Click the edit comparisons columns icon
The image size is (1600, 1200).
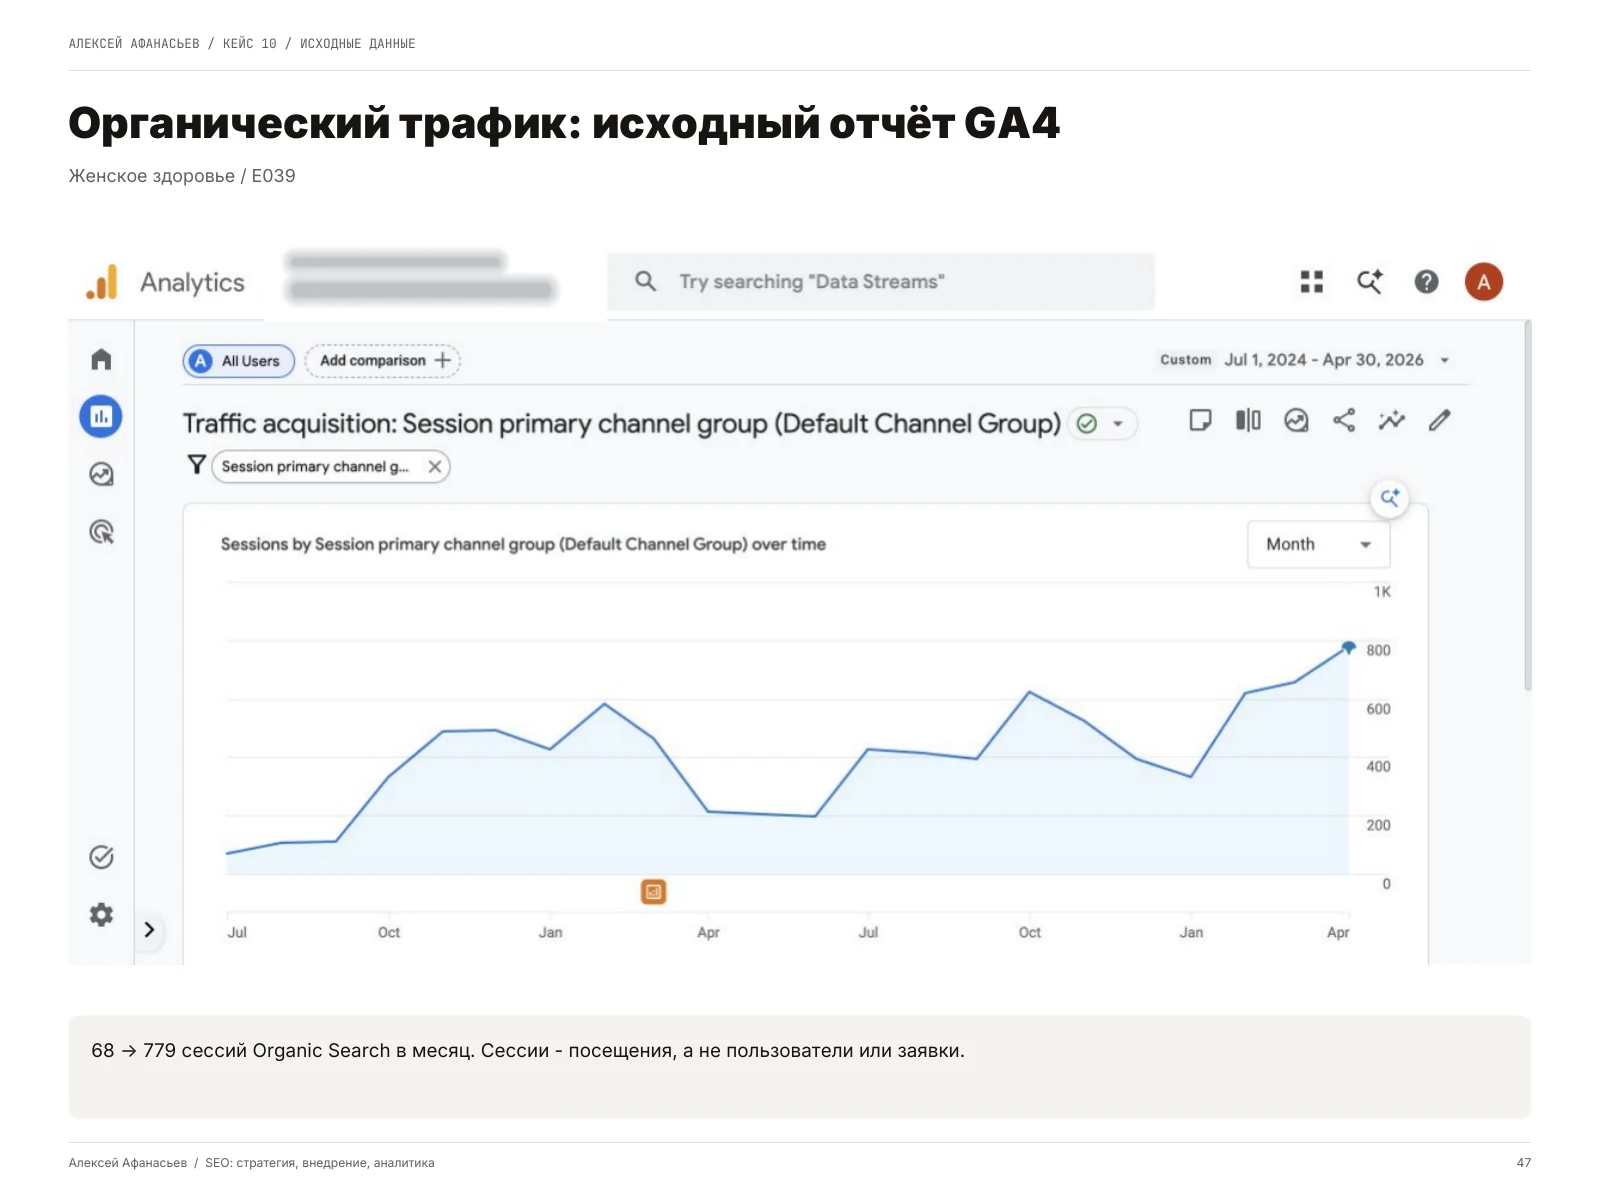[1248, 420]
